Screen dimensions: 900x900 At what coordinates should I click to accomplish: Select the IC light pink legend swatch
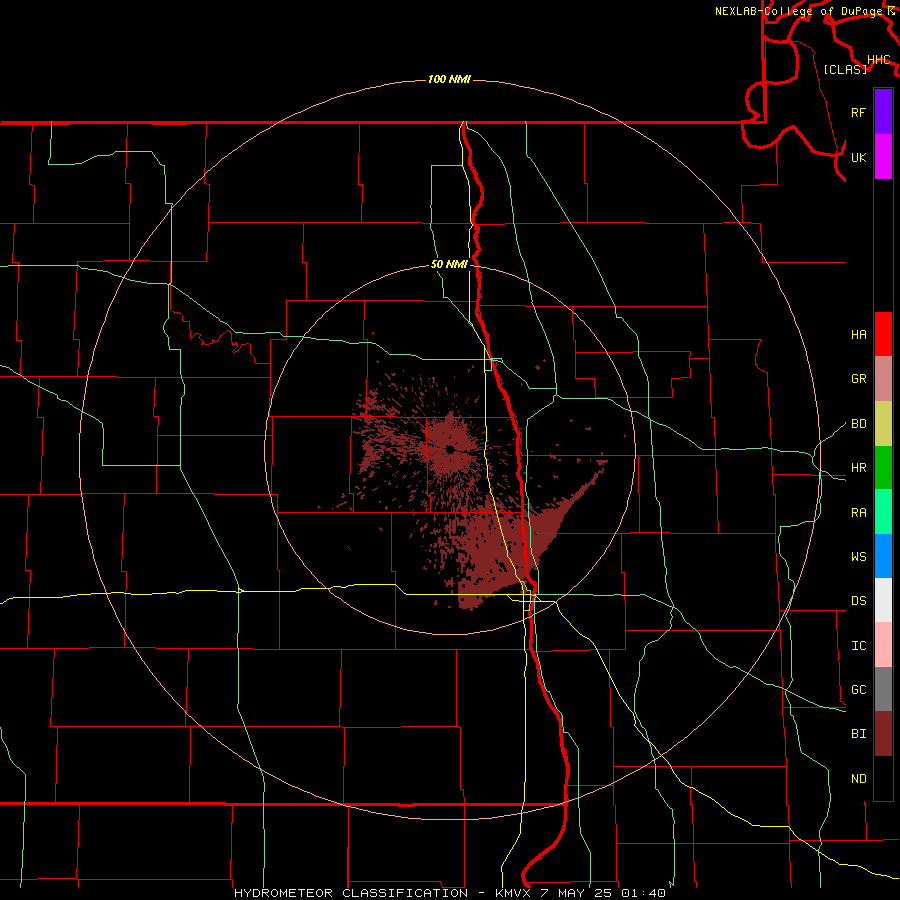[x=883, y=645]
